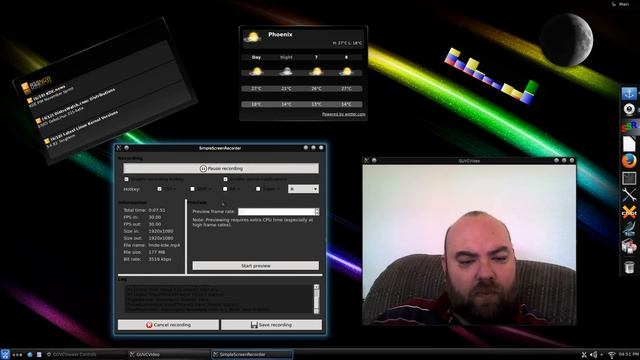Switch to GUVCVideo taskbar entry
This screenshot has width=640, height=360.
pos(169,355)
